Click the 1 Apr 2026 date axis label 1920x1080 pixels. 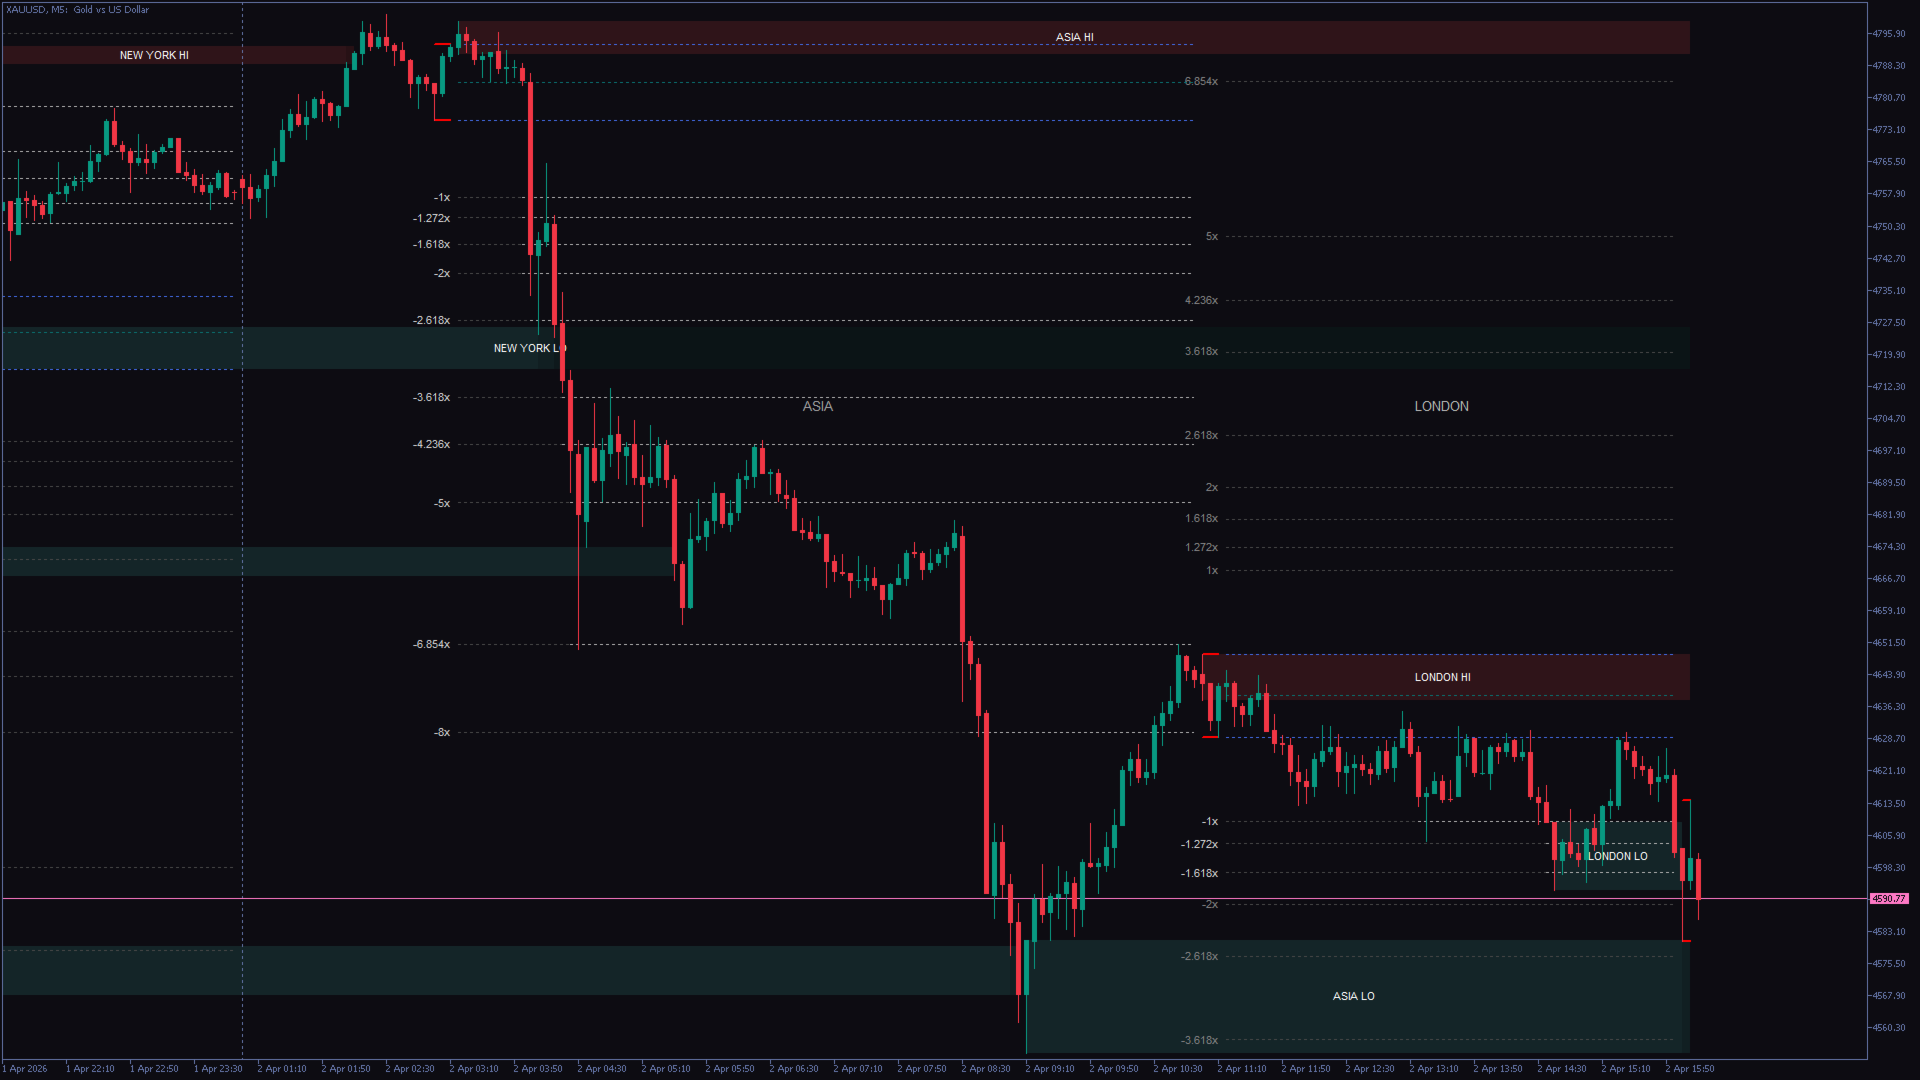point(25,1068)
